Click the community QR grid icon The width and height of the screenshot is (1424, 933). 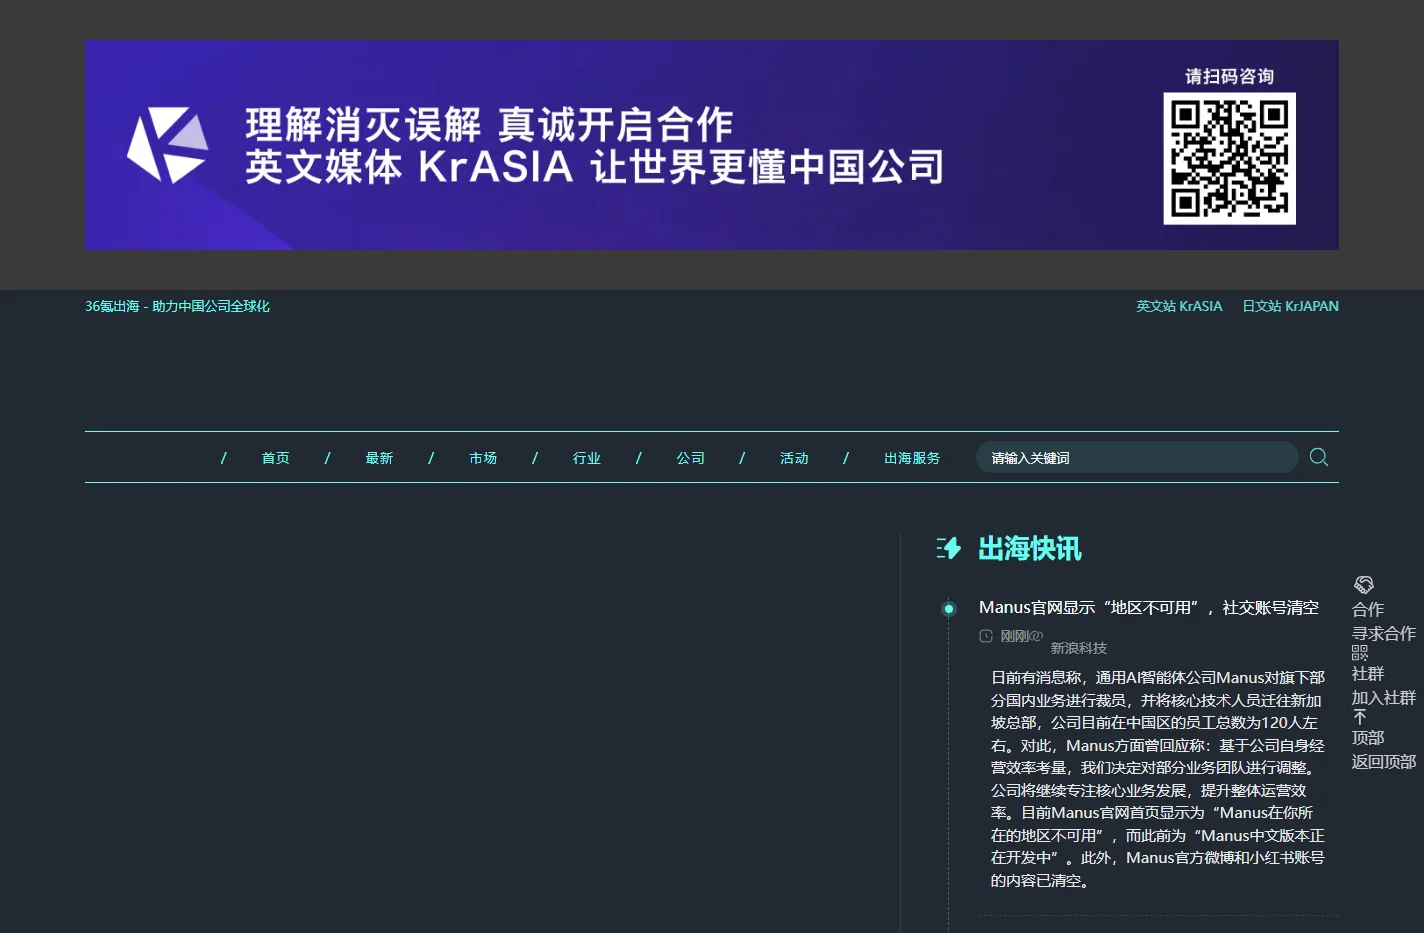1360,652
